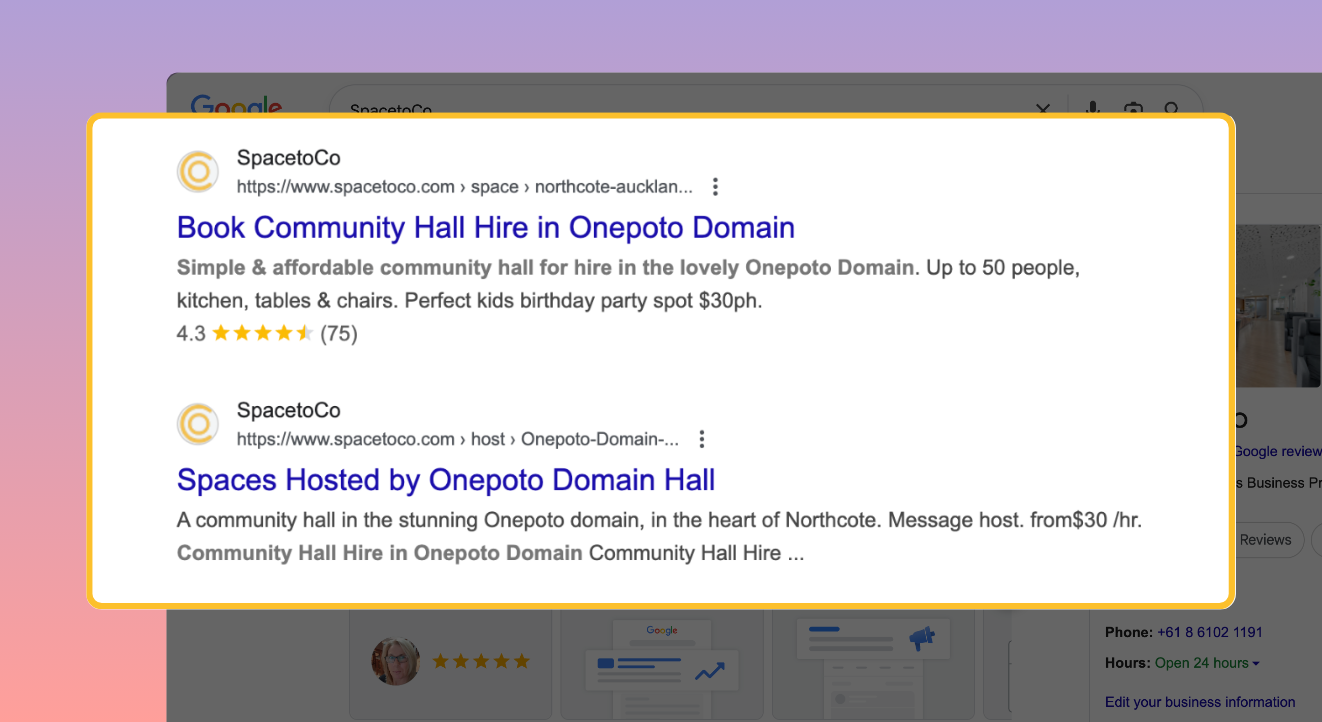Click SpacetoCo favicon of second search result

pyautogui.click(x=198, y=424)
